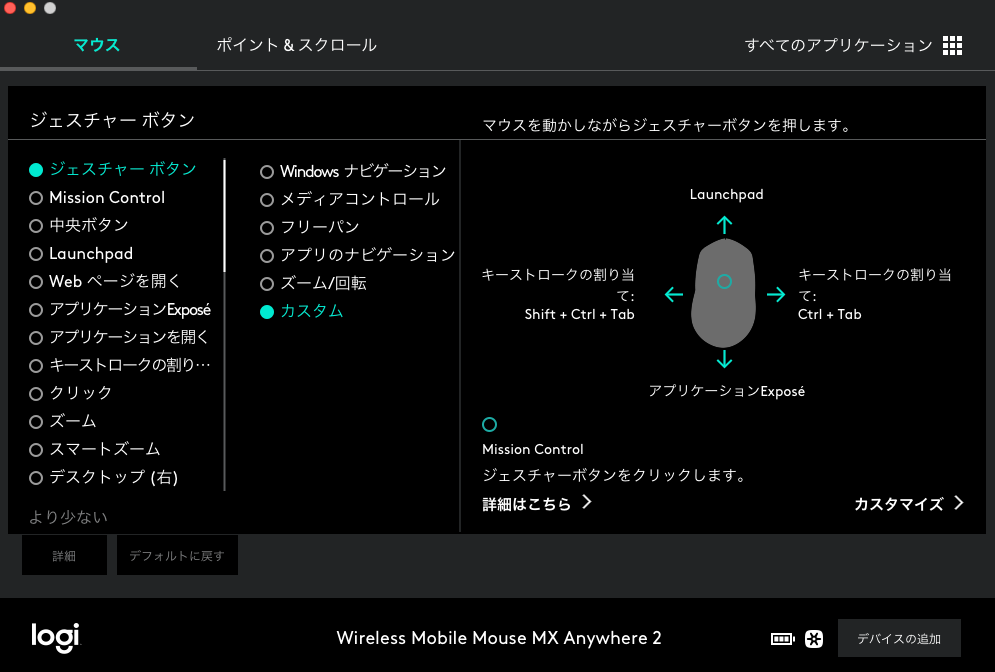Close the window with the red button

click(x=10, y=8)
